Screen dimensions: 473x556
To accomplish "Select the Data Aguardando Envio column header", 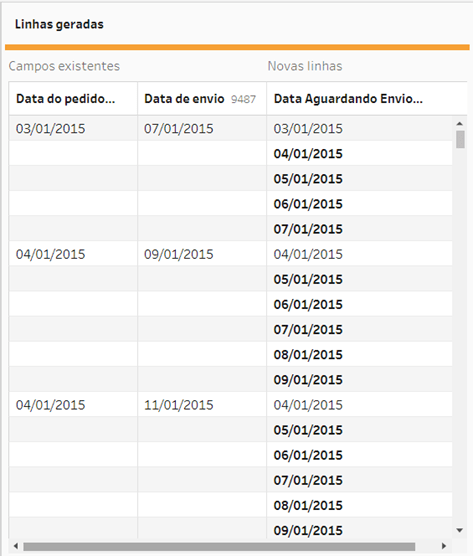I will [x=367, y=99].
